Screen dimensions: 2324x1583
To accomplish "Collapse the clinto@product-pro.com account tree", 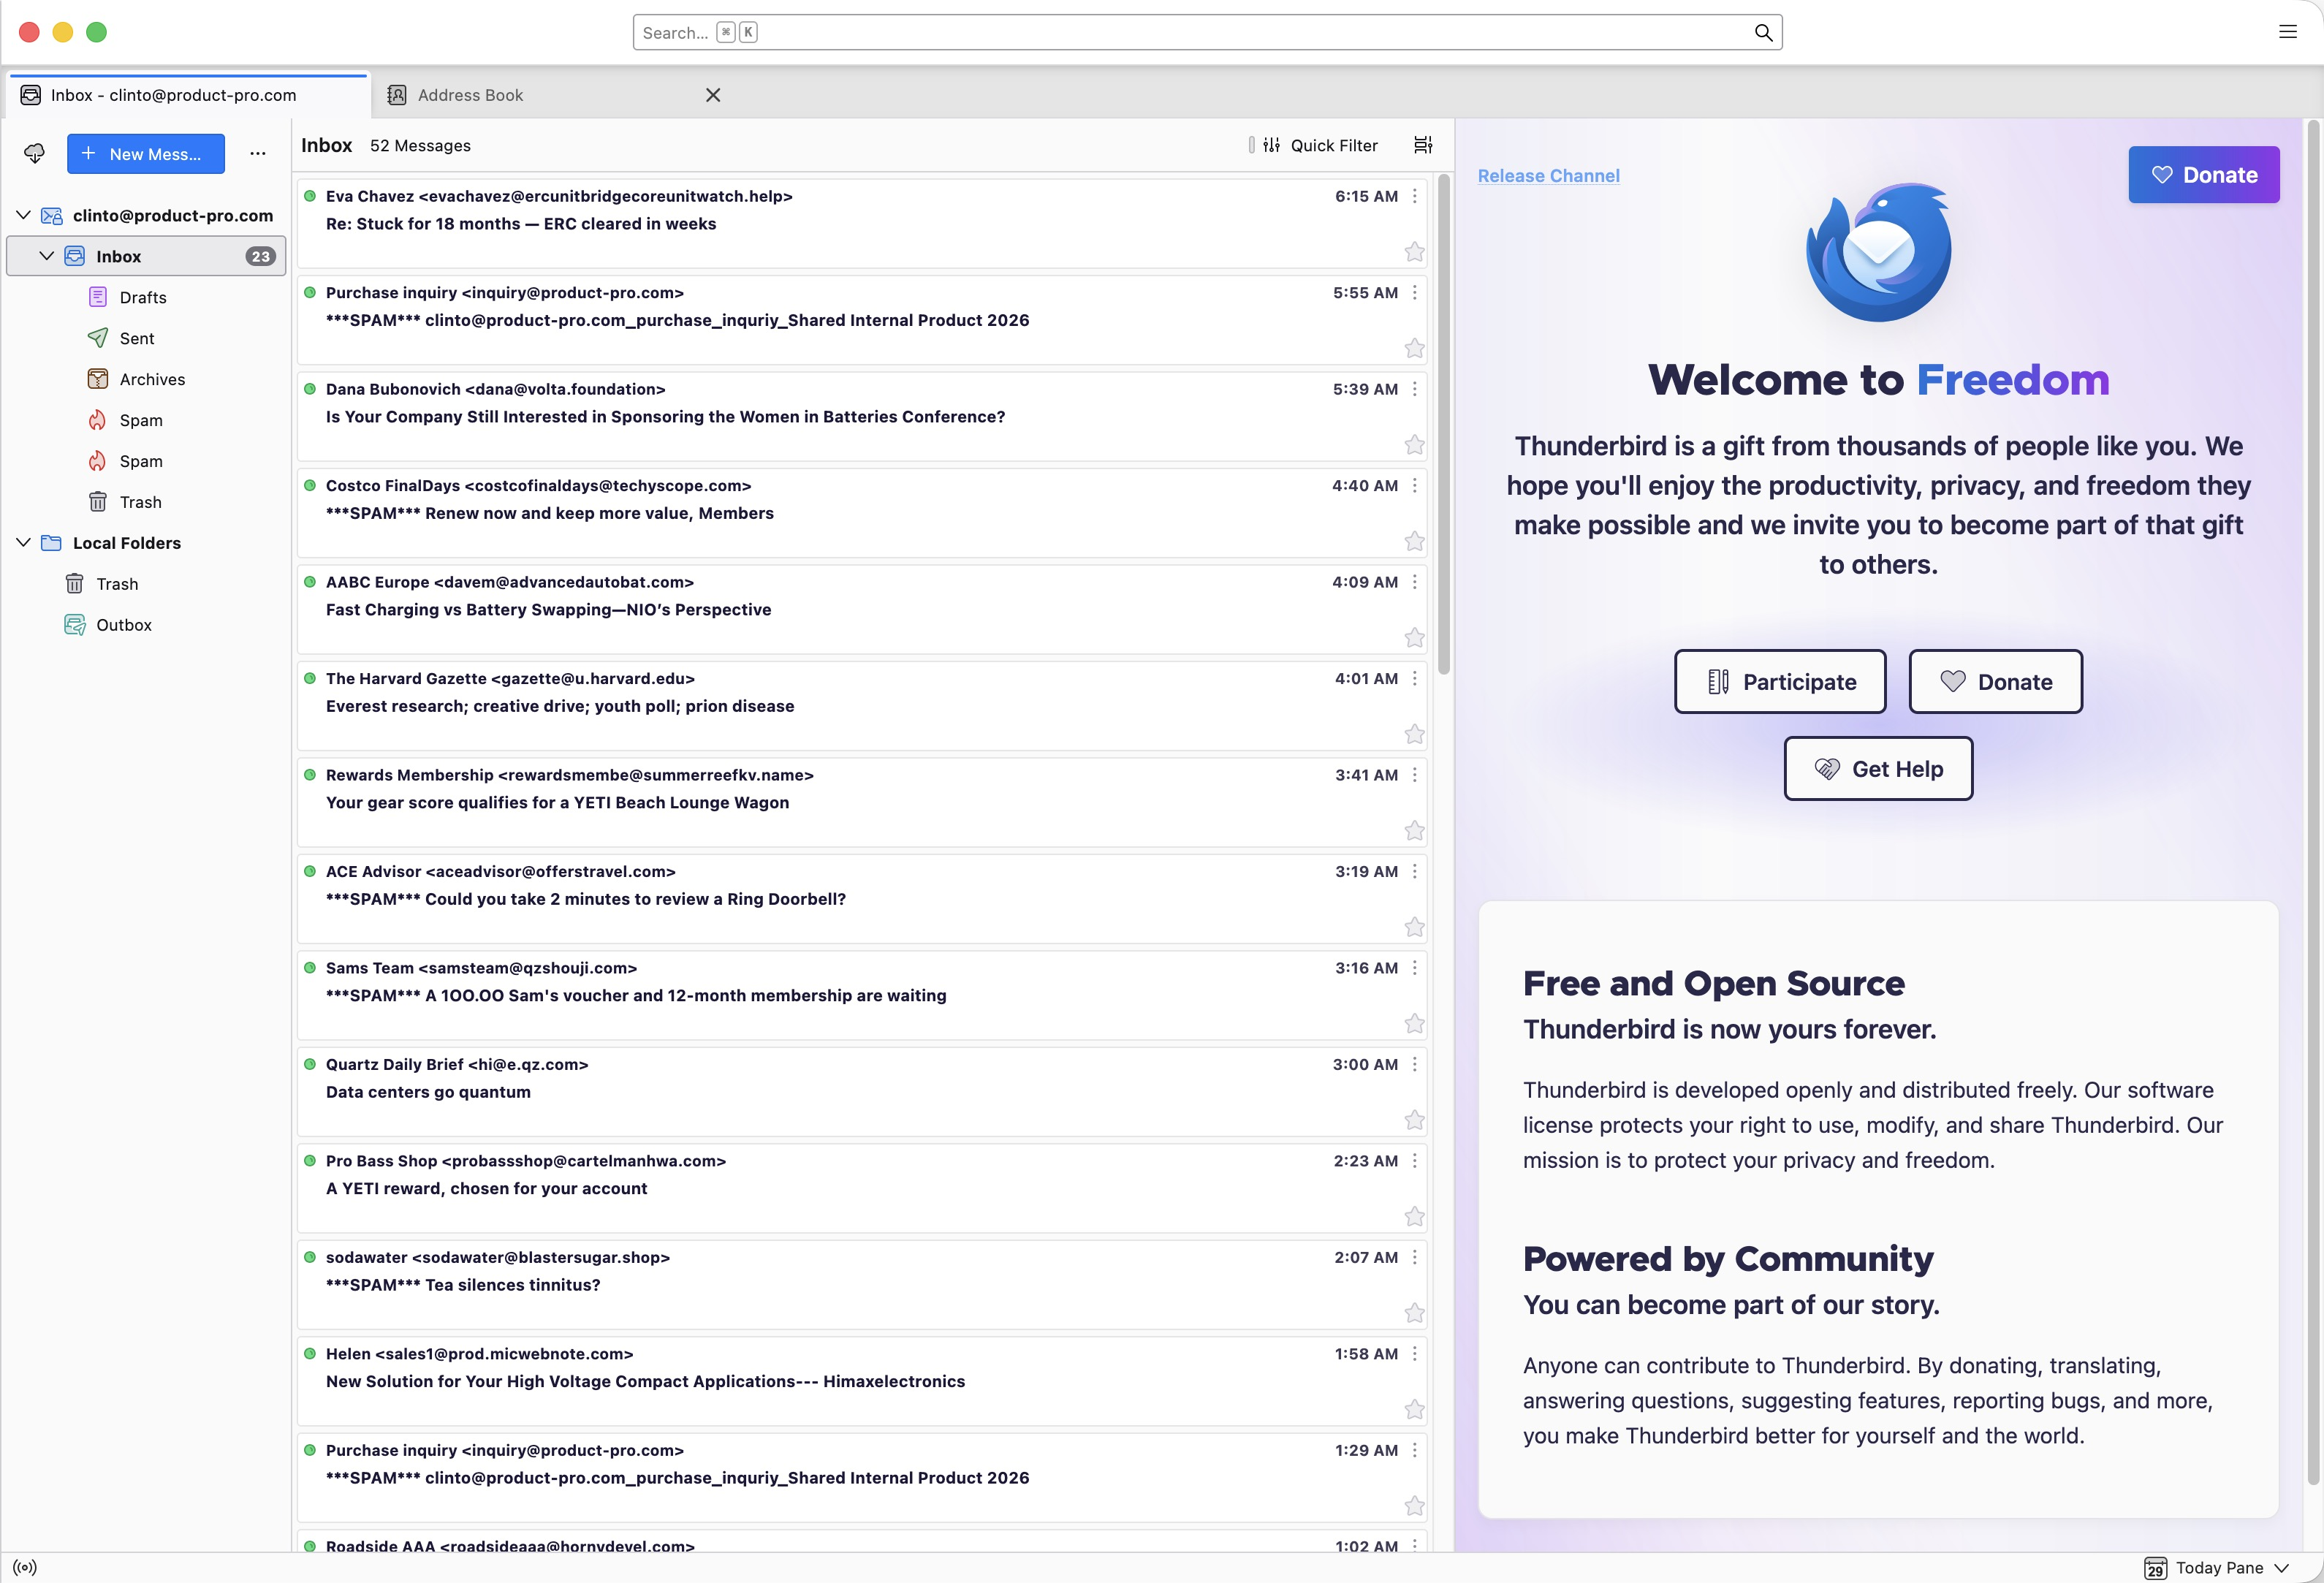I will coord(24,215).
